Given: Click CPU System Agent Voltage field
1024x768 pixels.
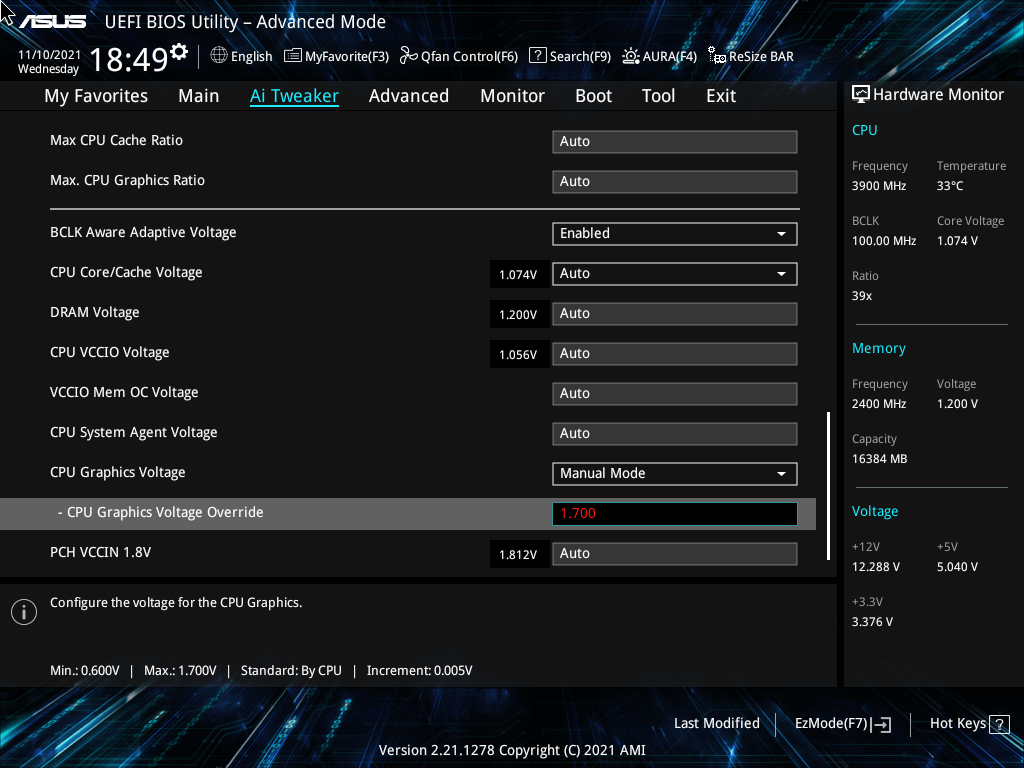Looking at the screenshot, I should (675, 434).
